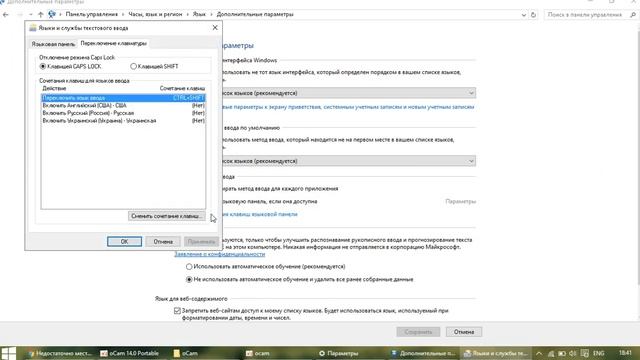Select 'Не использовать автоматическое обучение' radio

[189, 280]
